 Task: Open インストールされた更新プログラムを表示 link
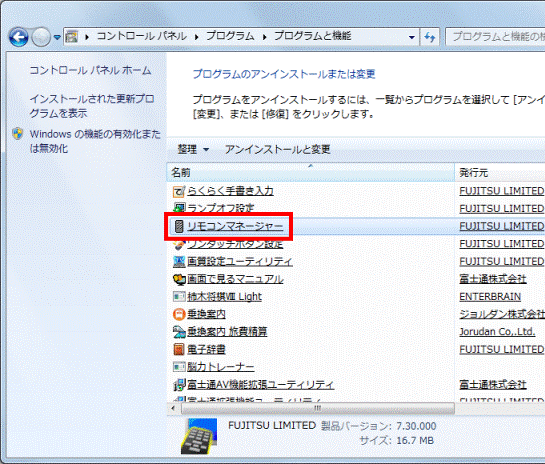pos(92,106)
